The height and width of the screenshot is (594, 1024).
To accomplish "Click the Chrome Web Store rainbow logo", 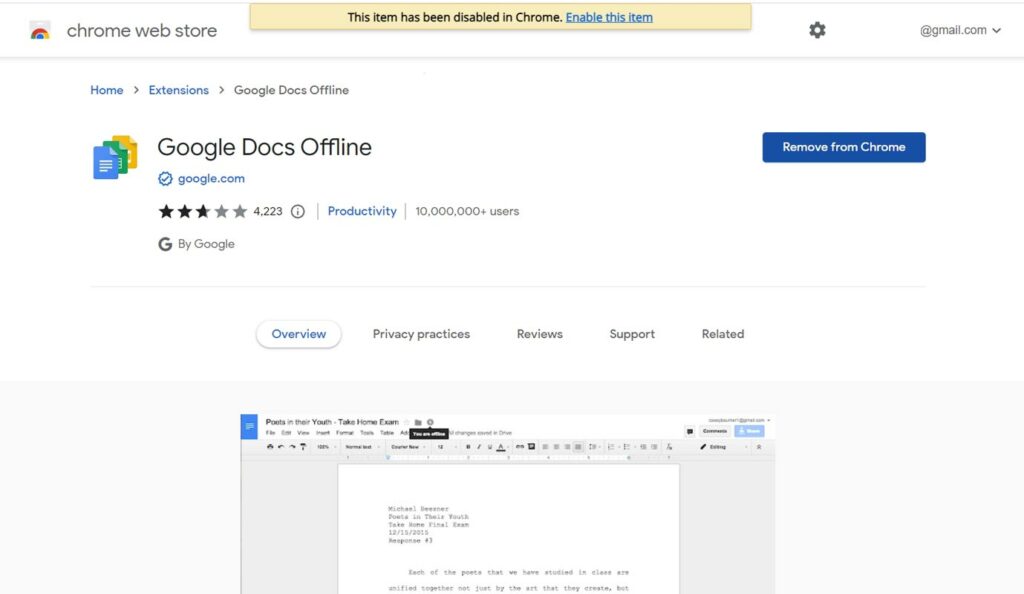I will pos(40,31).
